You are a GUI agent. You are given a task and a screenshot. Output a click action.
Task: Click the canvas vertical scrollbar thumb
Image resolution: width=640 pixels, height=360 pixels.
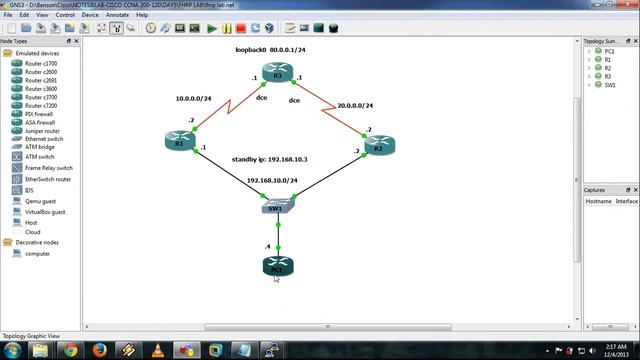(x=577, y=180)
